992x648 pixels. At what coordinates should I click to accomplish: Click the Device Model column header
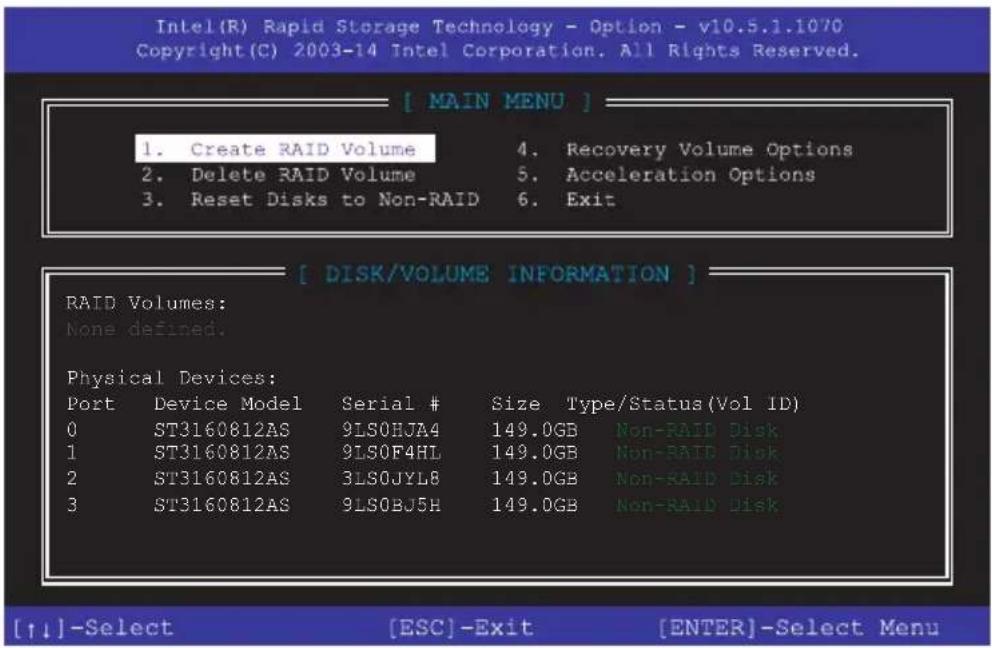click(228, 404)
